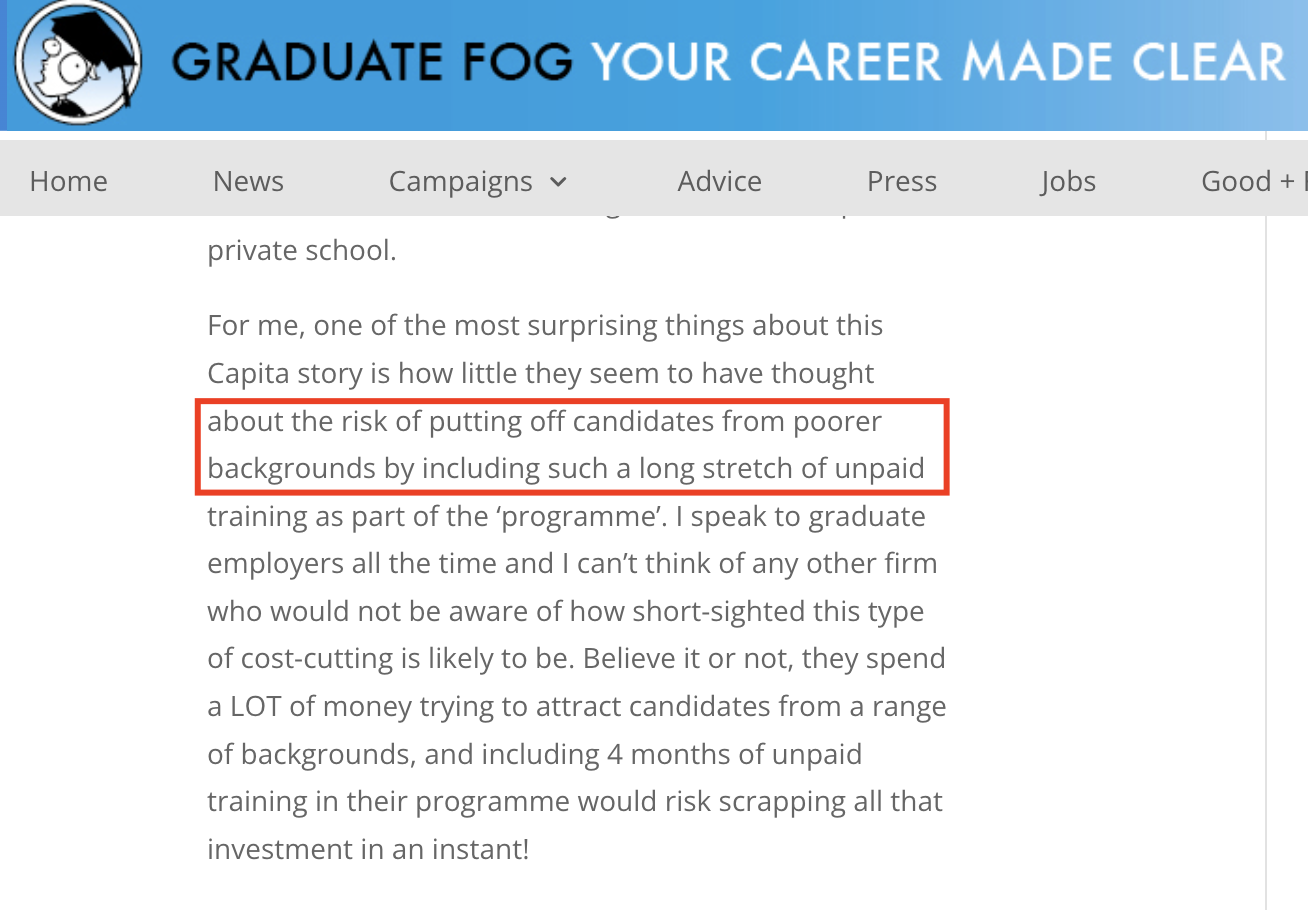Screen dimensions: 1308x910
Task: Click the words 'private school' in the article
Action: 301,250
